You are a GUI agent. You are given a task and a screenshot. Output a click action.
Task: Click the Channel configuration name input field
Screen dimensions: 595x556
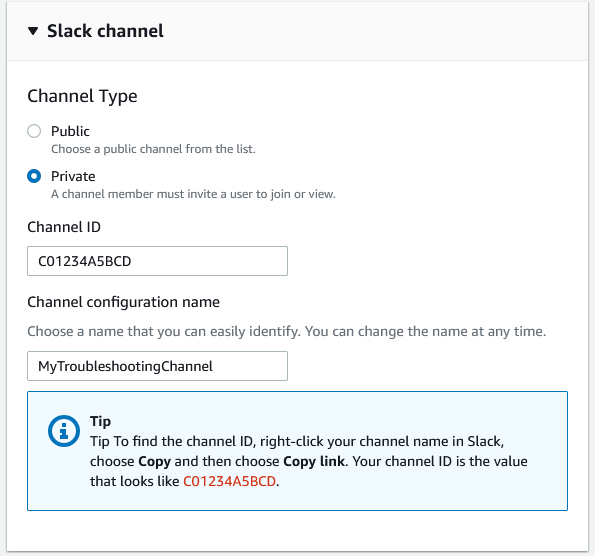pyautogui.click(x=157, y=366)
